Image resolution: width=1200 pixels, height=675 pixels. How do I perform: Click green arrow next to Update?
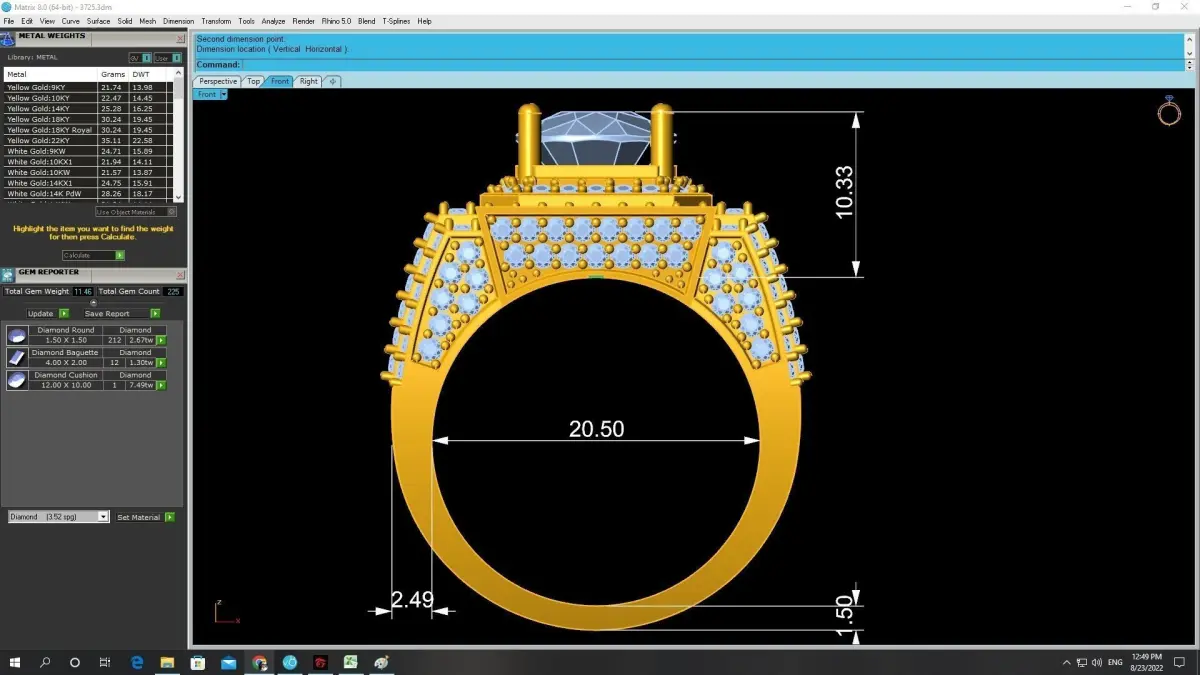coord(62,314)
